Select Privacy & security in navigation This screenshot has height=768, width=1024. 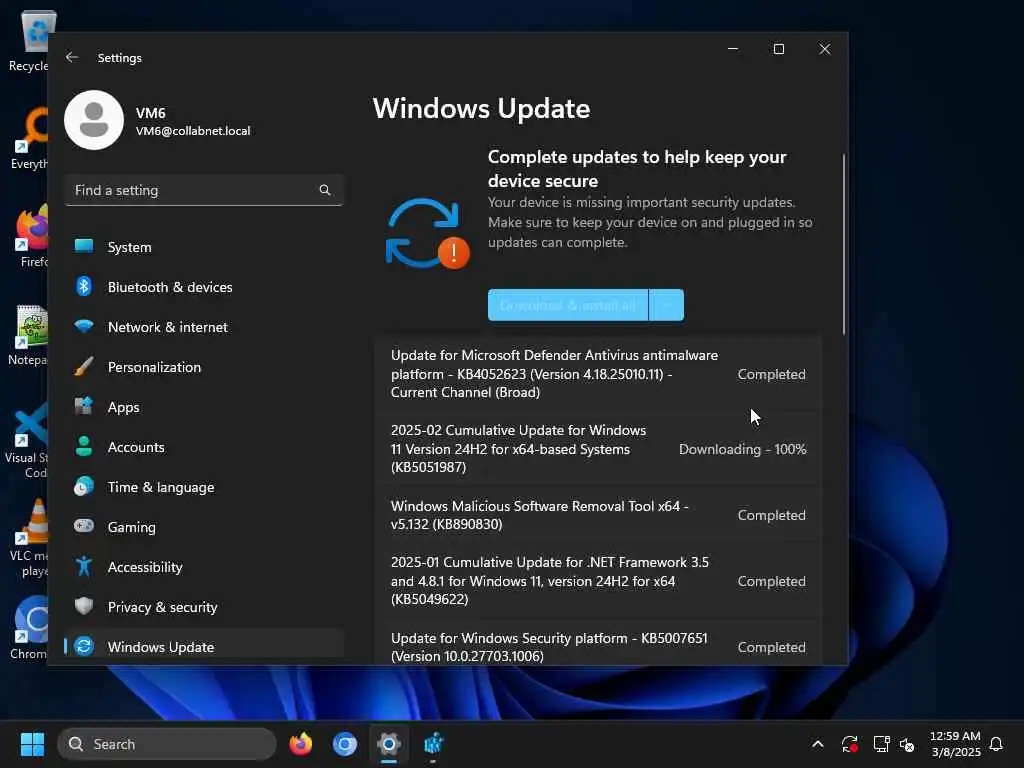[204, 607]
